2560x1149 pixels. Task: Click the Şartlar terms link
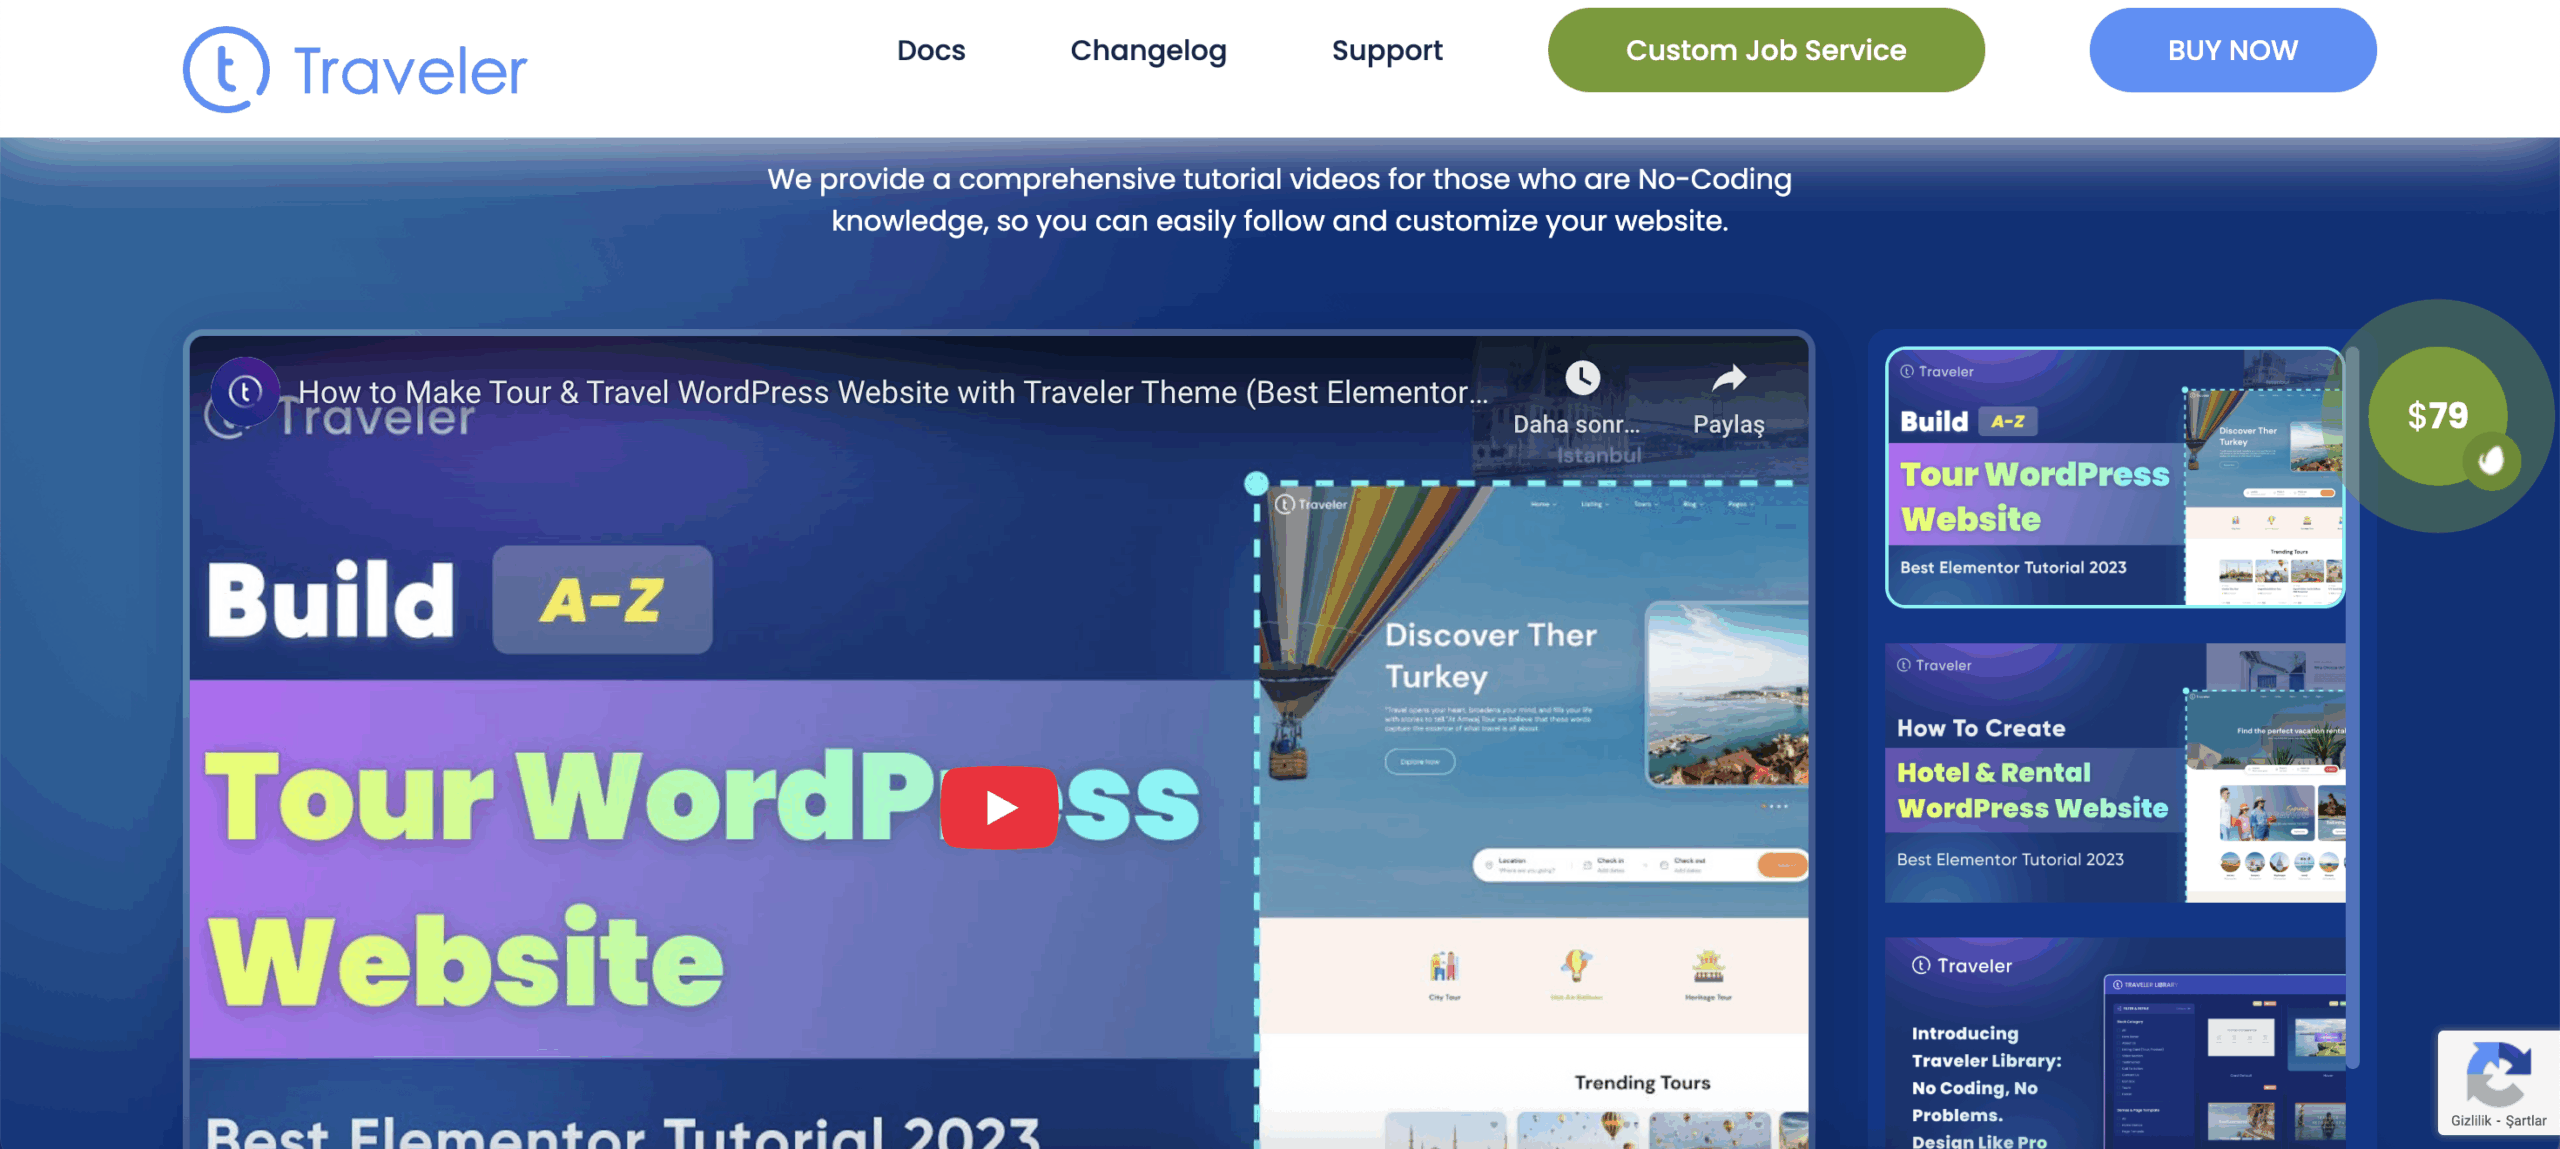tap(2526, 1120)
